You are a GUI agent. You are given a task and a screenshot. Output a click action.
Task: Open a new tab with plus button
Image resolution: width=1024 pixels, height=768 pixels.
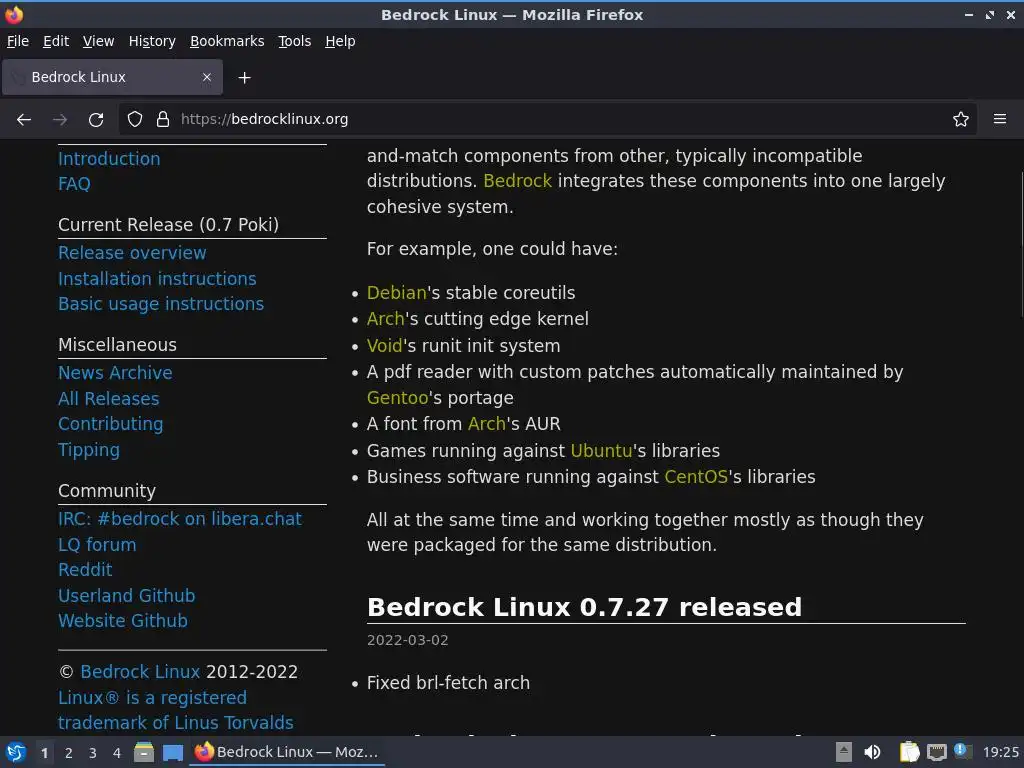click(x=244, y=78)
